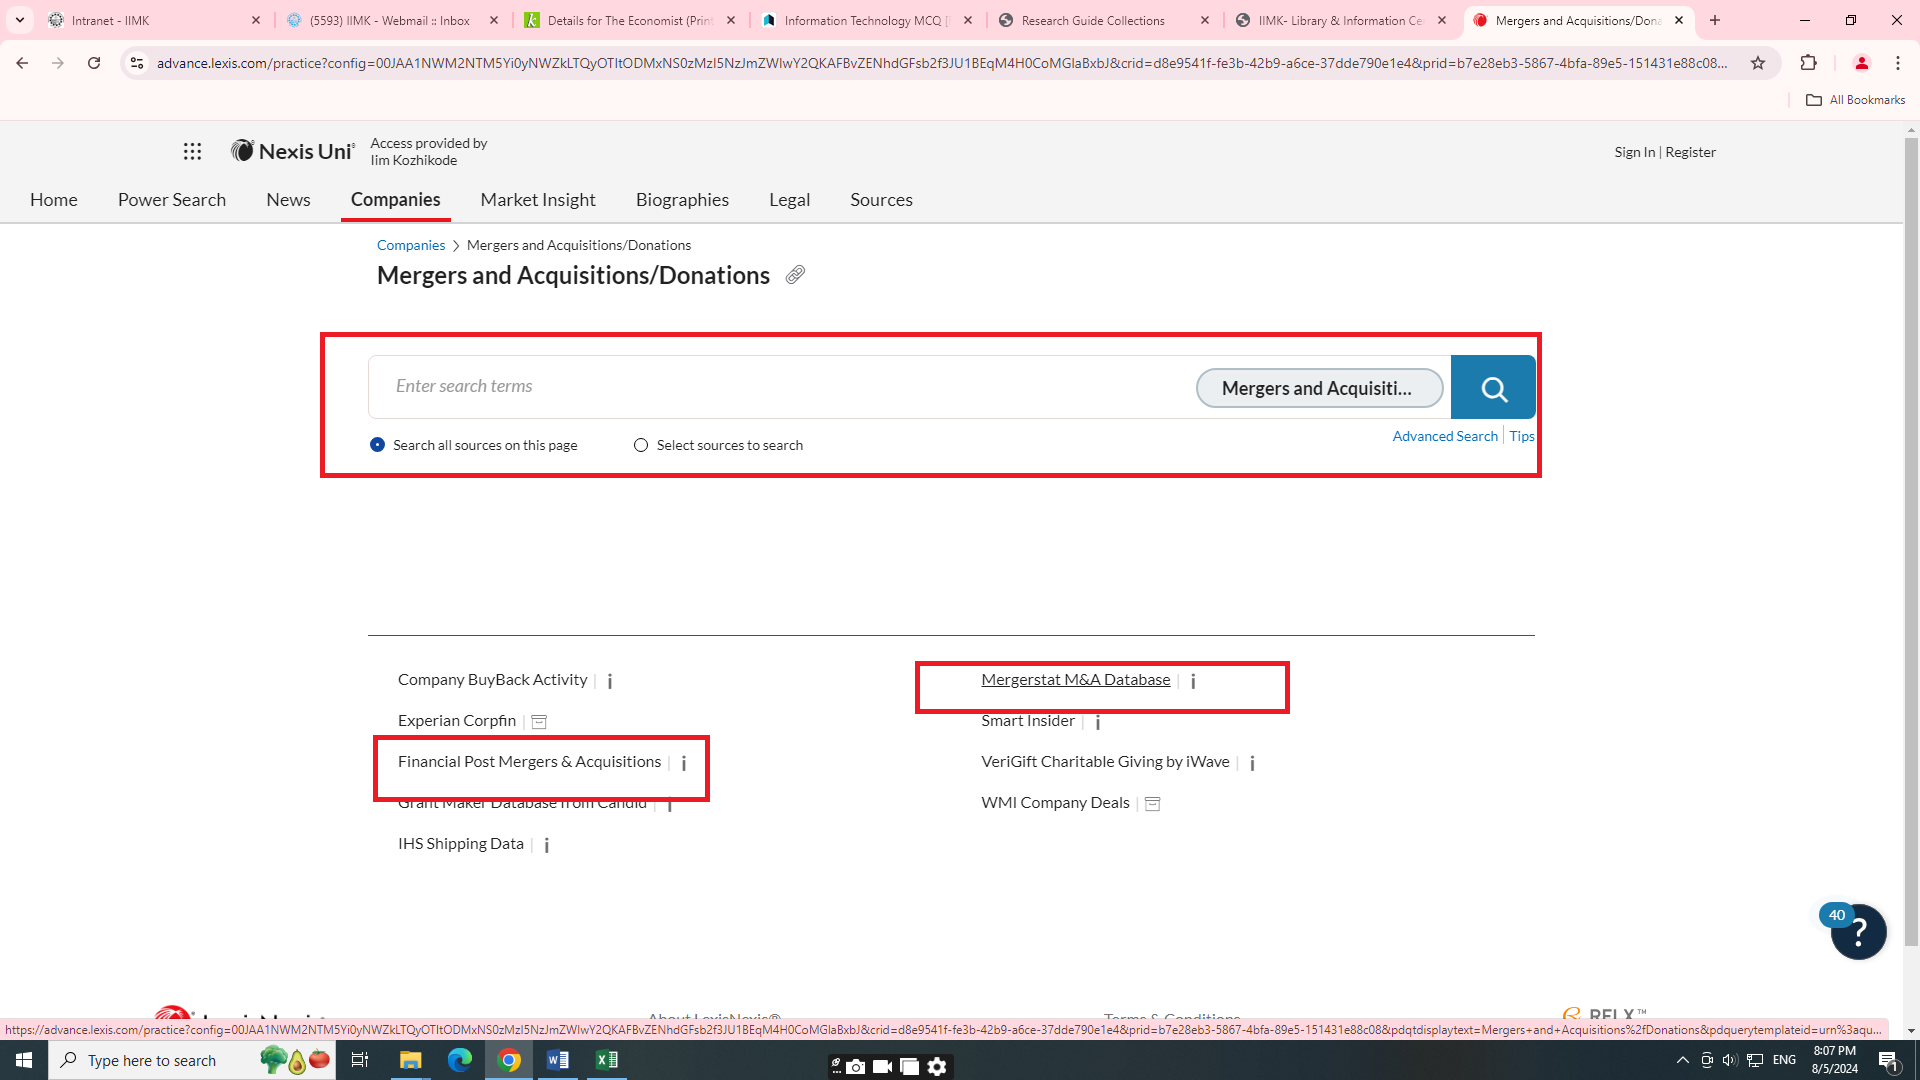Click the page vertical scrollbar
Screen dimensions: 1920x1080
pos(1911,540)
